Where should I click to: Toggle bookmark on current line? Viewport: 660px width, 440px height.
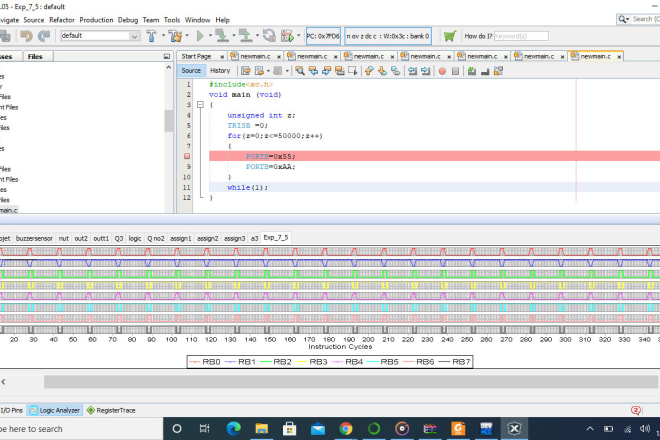pyautogui.click(x=395, y=71)
